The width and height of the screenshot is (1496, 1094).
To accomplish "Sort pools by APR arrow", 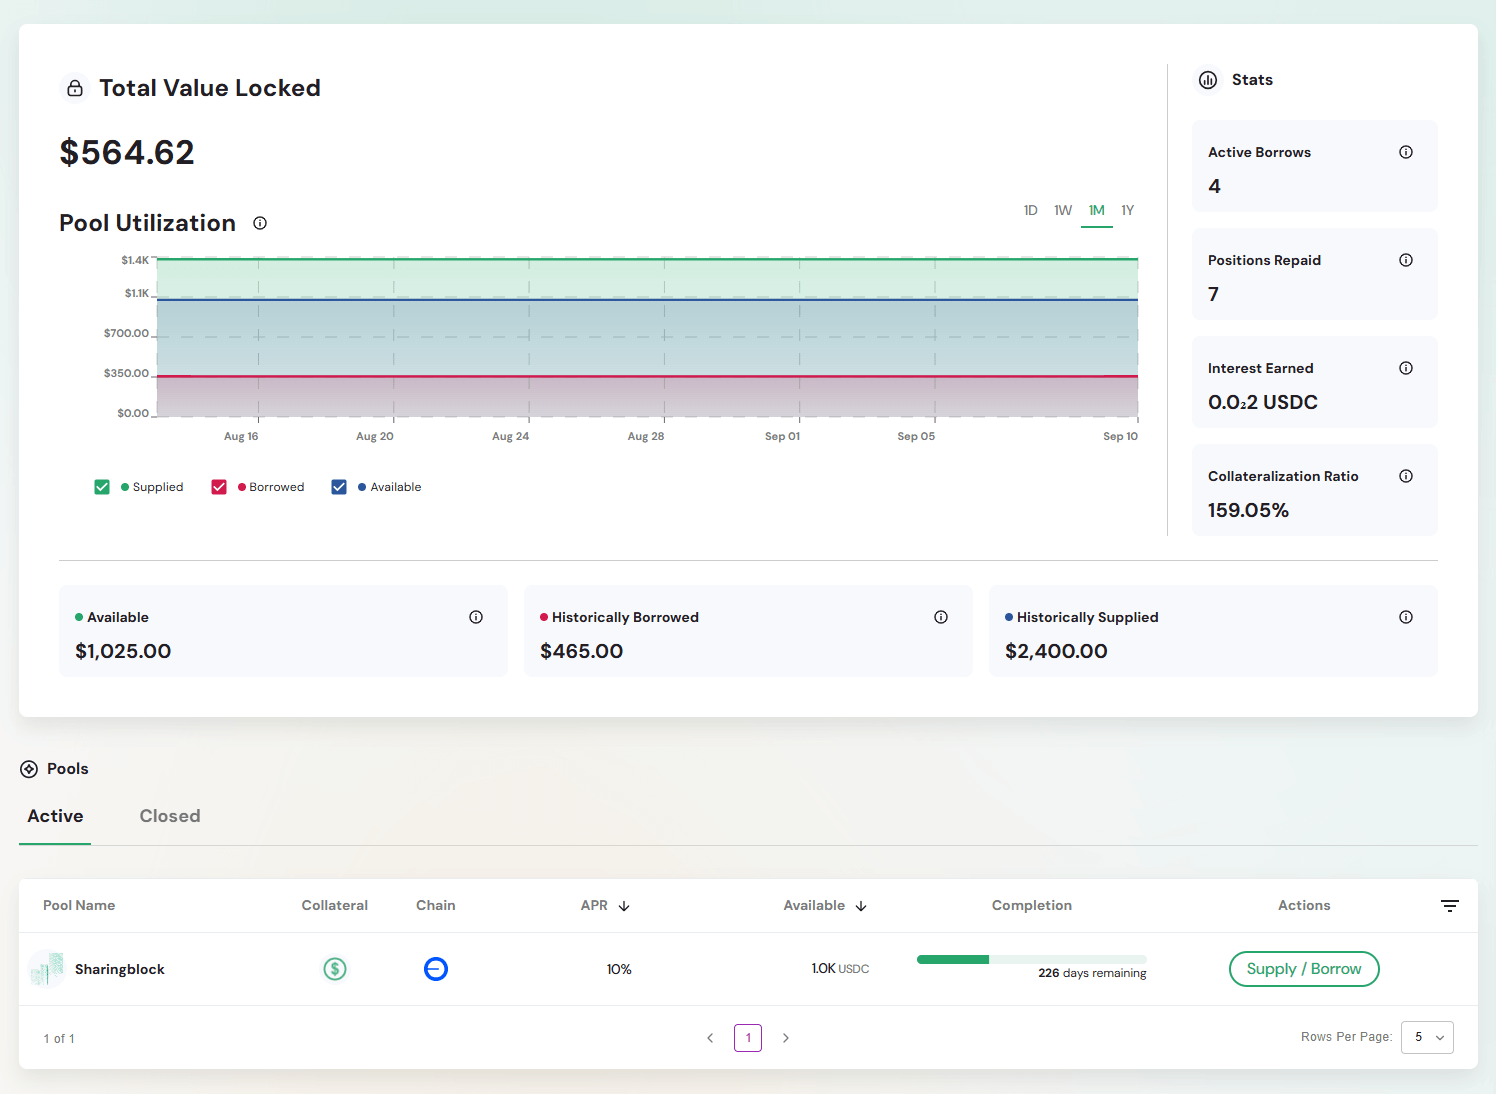I will pyautogui.click(x=624, y=906).
